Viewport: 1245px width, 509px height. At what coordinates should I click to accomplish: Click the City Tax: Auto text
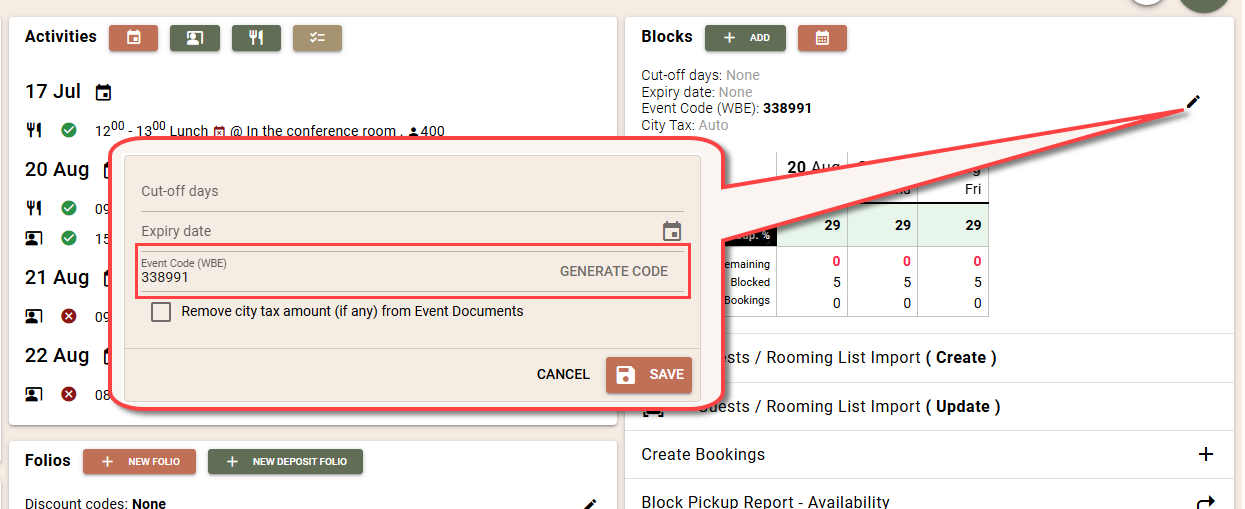coord(685,125)
